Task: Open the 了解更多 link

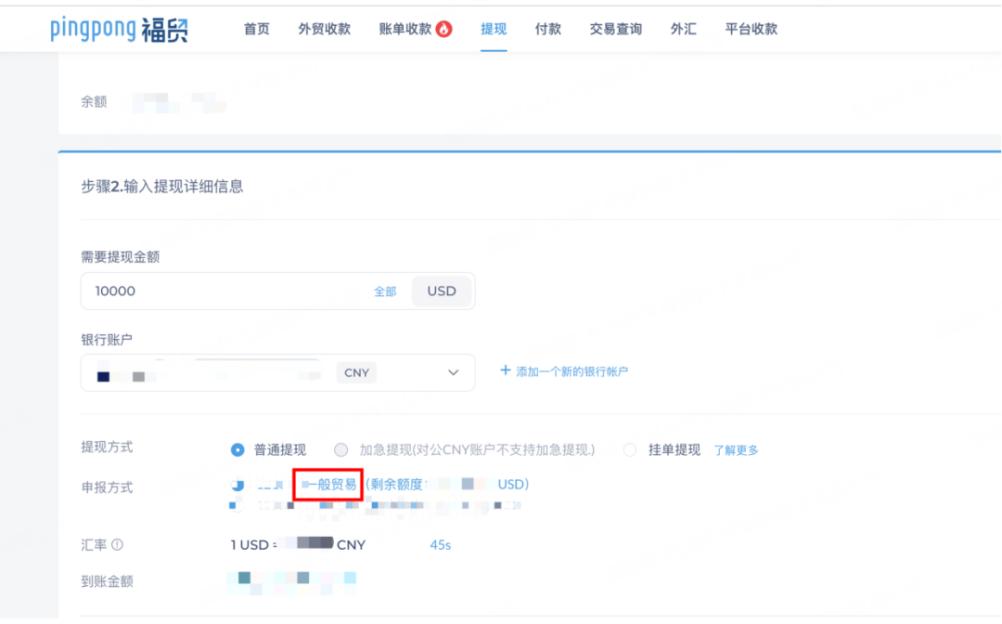Action: pyautogui.click(x=736, y=451)
